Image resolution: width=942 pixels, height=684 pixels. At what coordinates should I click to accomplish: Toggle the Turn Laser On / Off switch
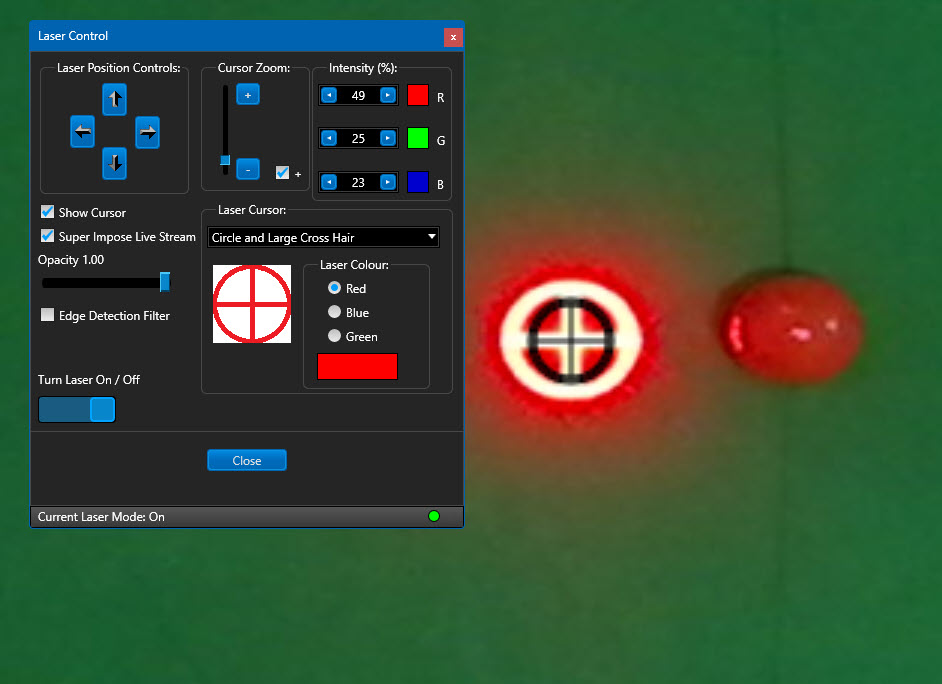click(77, 410)
